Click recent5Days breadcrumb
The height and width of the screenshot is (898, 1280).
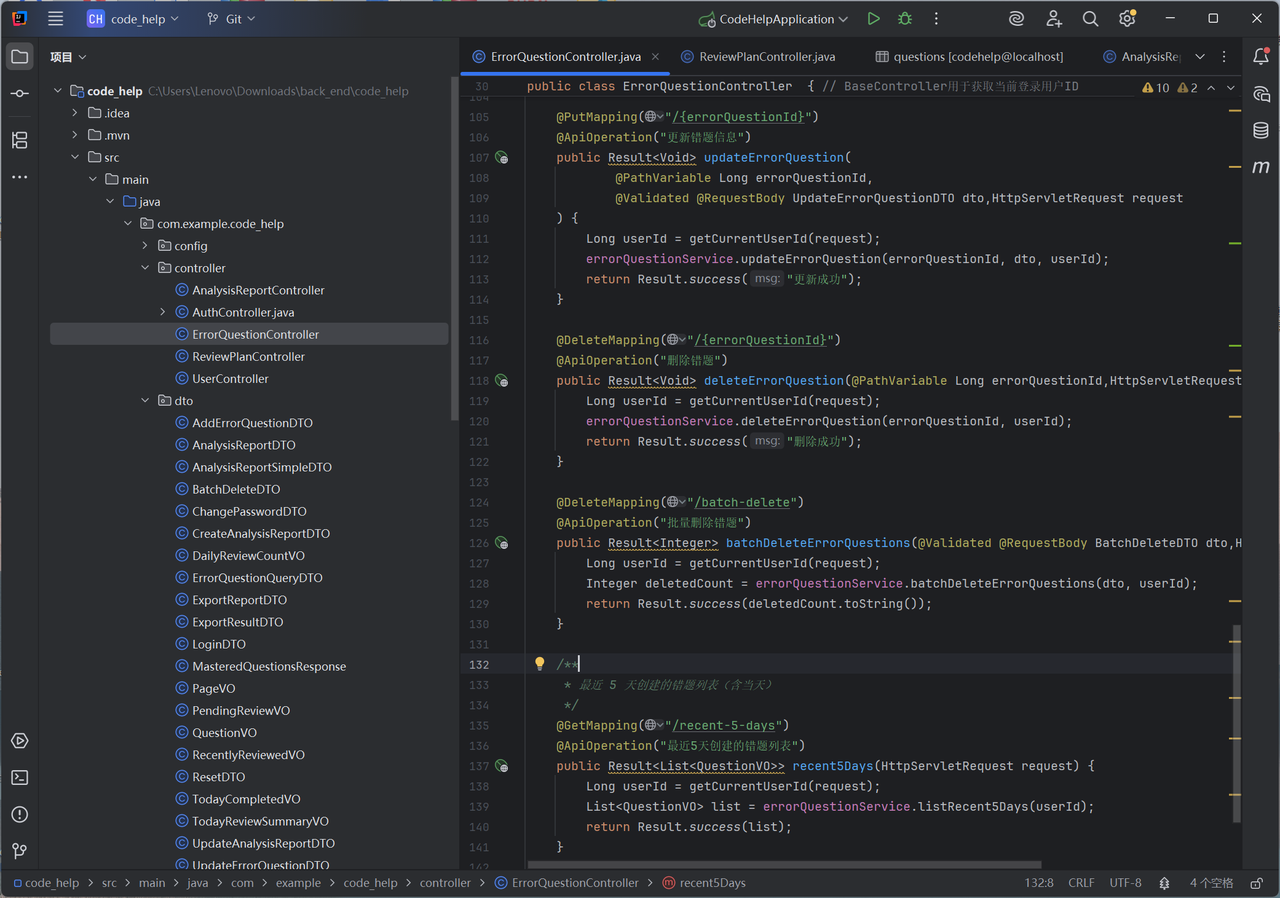click(x=704, y=883)
